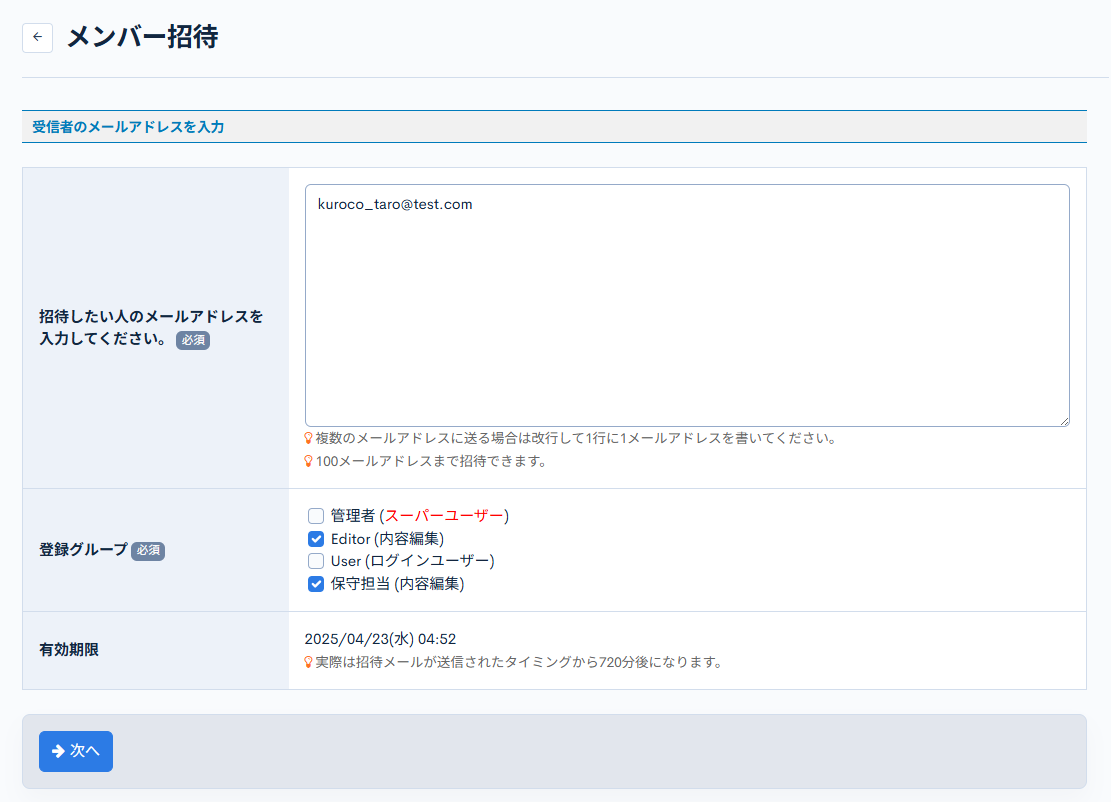Click the arrow icon inside the 次へ button
Image resolution: width=1111 pixels, height=802 pixels.
(58, 751)
